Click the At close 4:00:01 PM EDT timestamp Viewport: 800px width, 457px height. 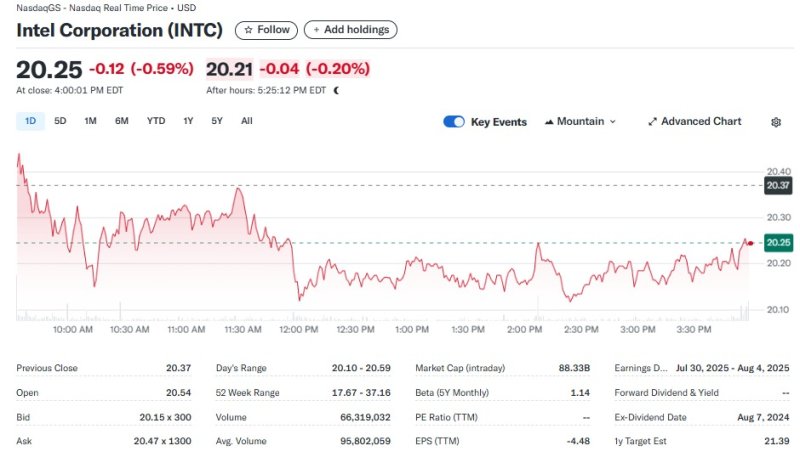pyautogui.click(x=69, y=90)
